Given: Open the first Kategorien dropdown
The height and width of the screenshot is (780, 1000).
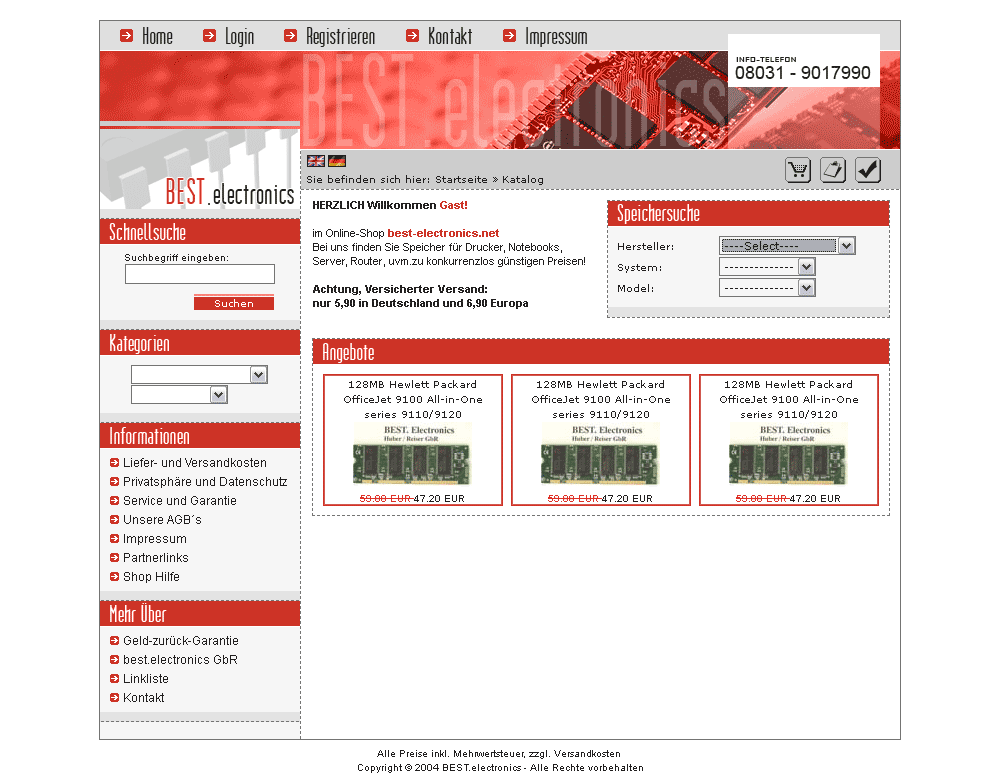Looking at the screenshot, I should [199, 374].
